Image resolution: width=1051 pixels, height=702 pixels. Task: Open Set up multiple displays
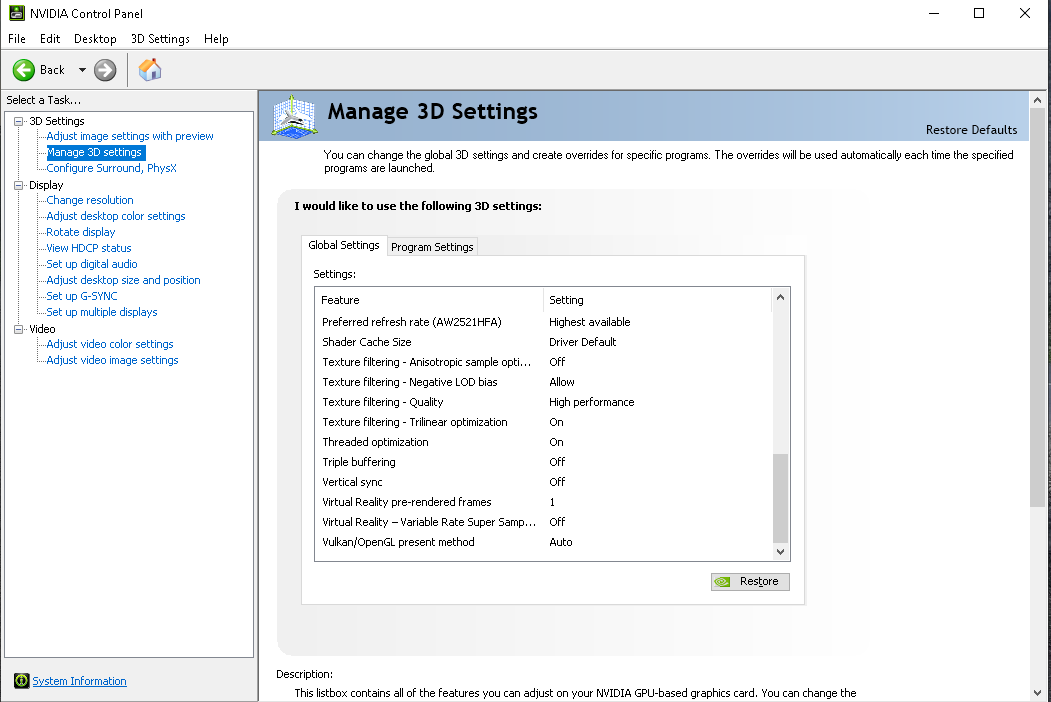click(102, 312)
